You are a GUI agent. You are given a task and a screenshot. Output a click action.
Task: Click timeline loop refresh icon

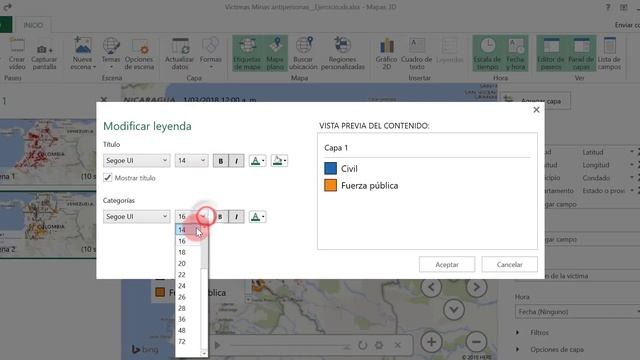click(362, 346)
